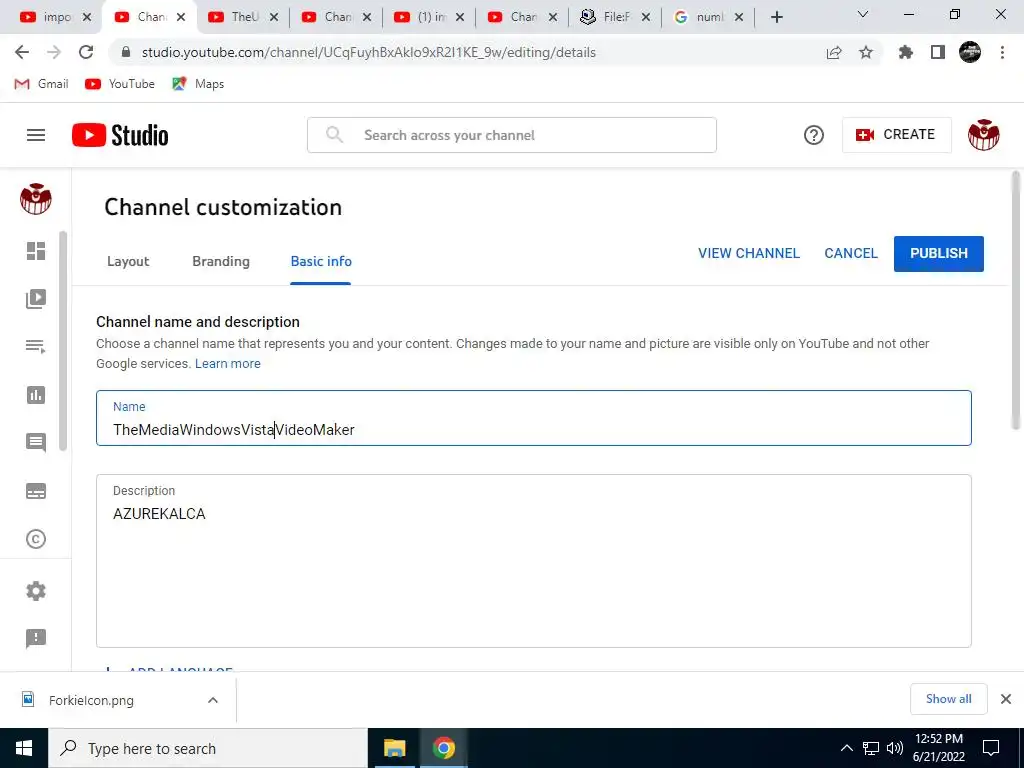Open Subtitles in the sidebar
Image resolution: width=1024 pixels, height=768 pixels.
coord(36,491)
